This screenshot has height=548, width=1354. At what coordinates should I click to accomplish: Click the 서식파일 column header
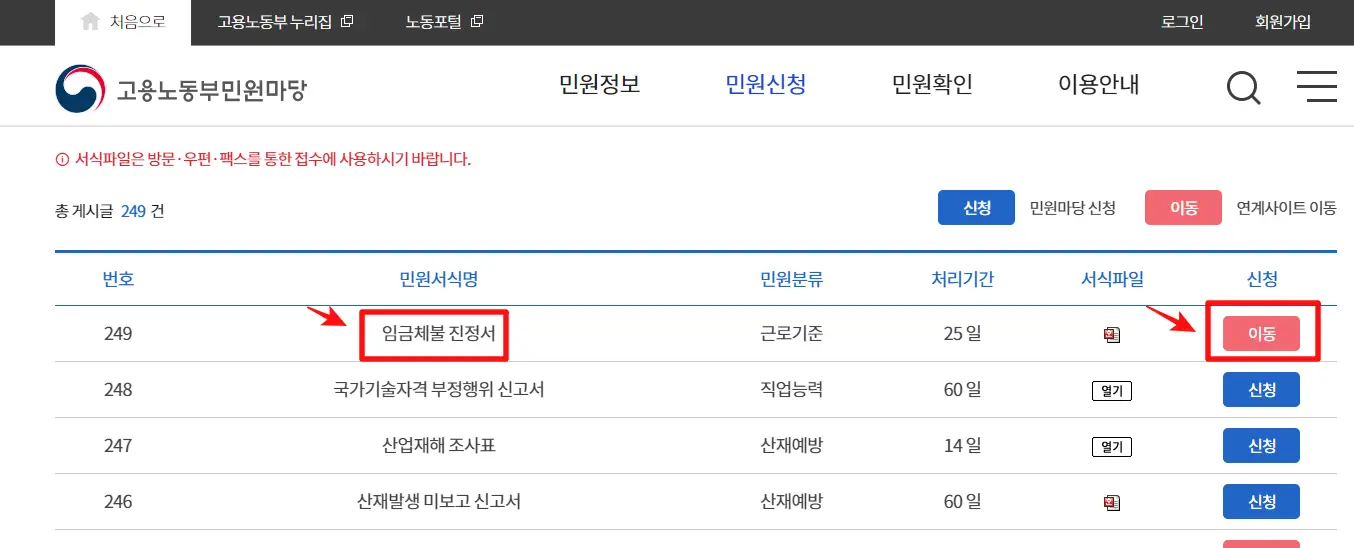[1112, 279]
